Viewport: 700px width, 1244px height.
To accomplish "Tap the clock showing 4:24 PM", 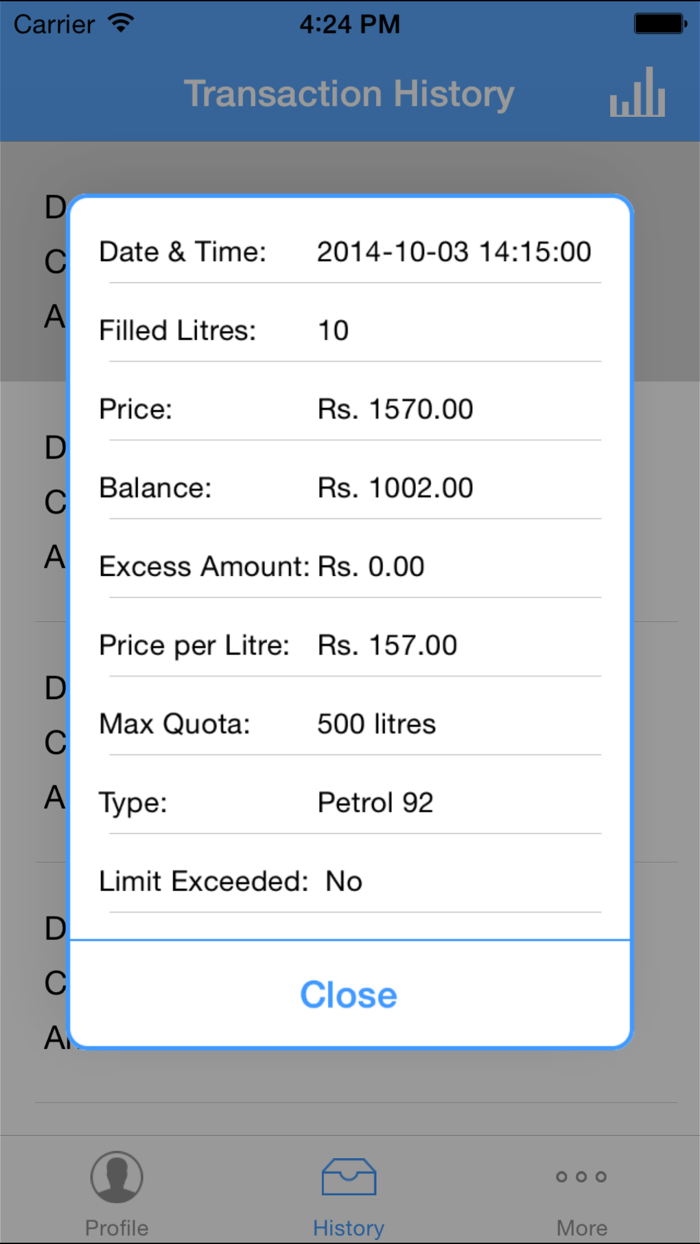I will [x=349, y=24].
